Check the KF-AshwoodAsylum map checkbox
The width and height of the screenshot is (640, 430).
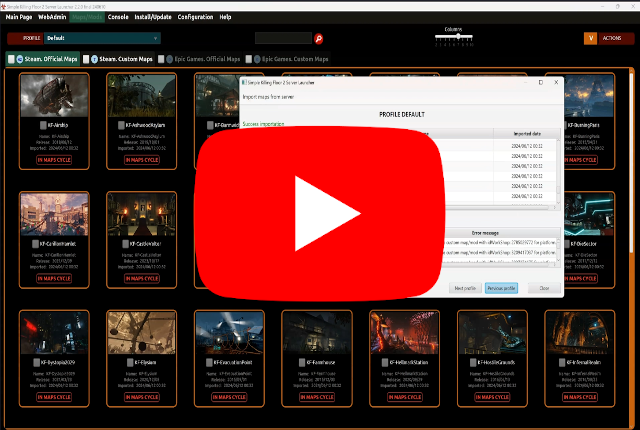click(x=121, y=125)
